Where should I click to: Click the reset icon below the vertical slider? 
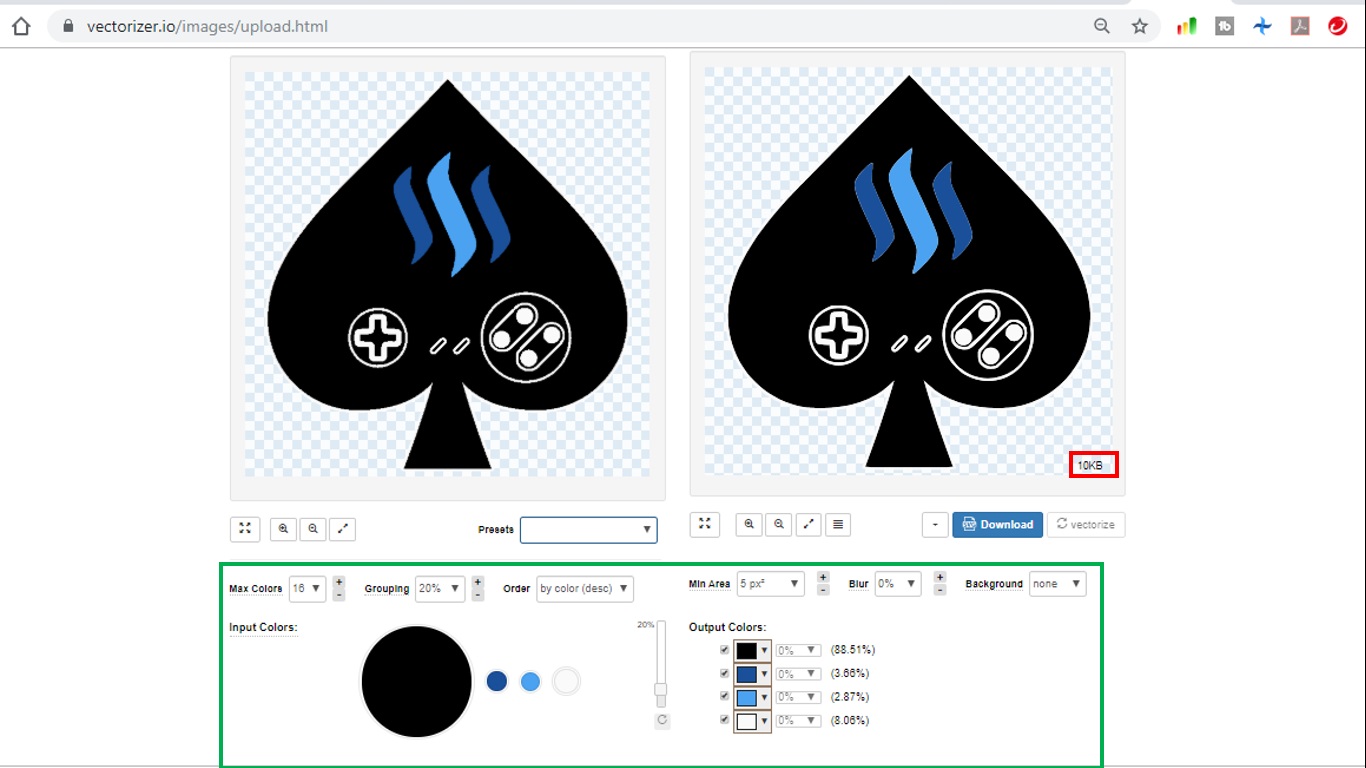pos(662,720)
